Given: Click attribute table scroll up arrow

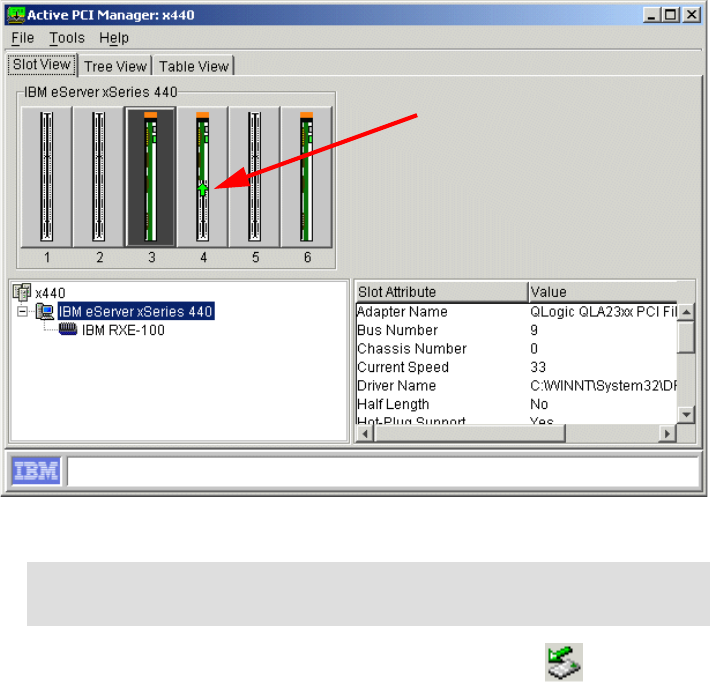Looking at the screenshot, I should 686,312.
